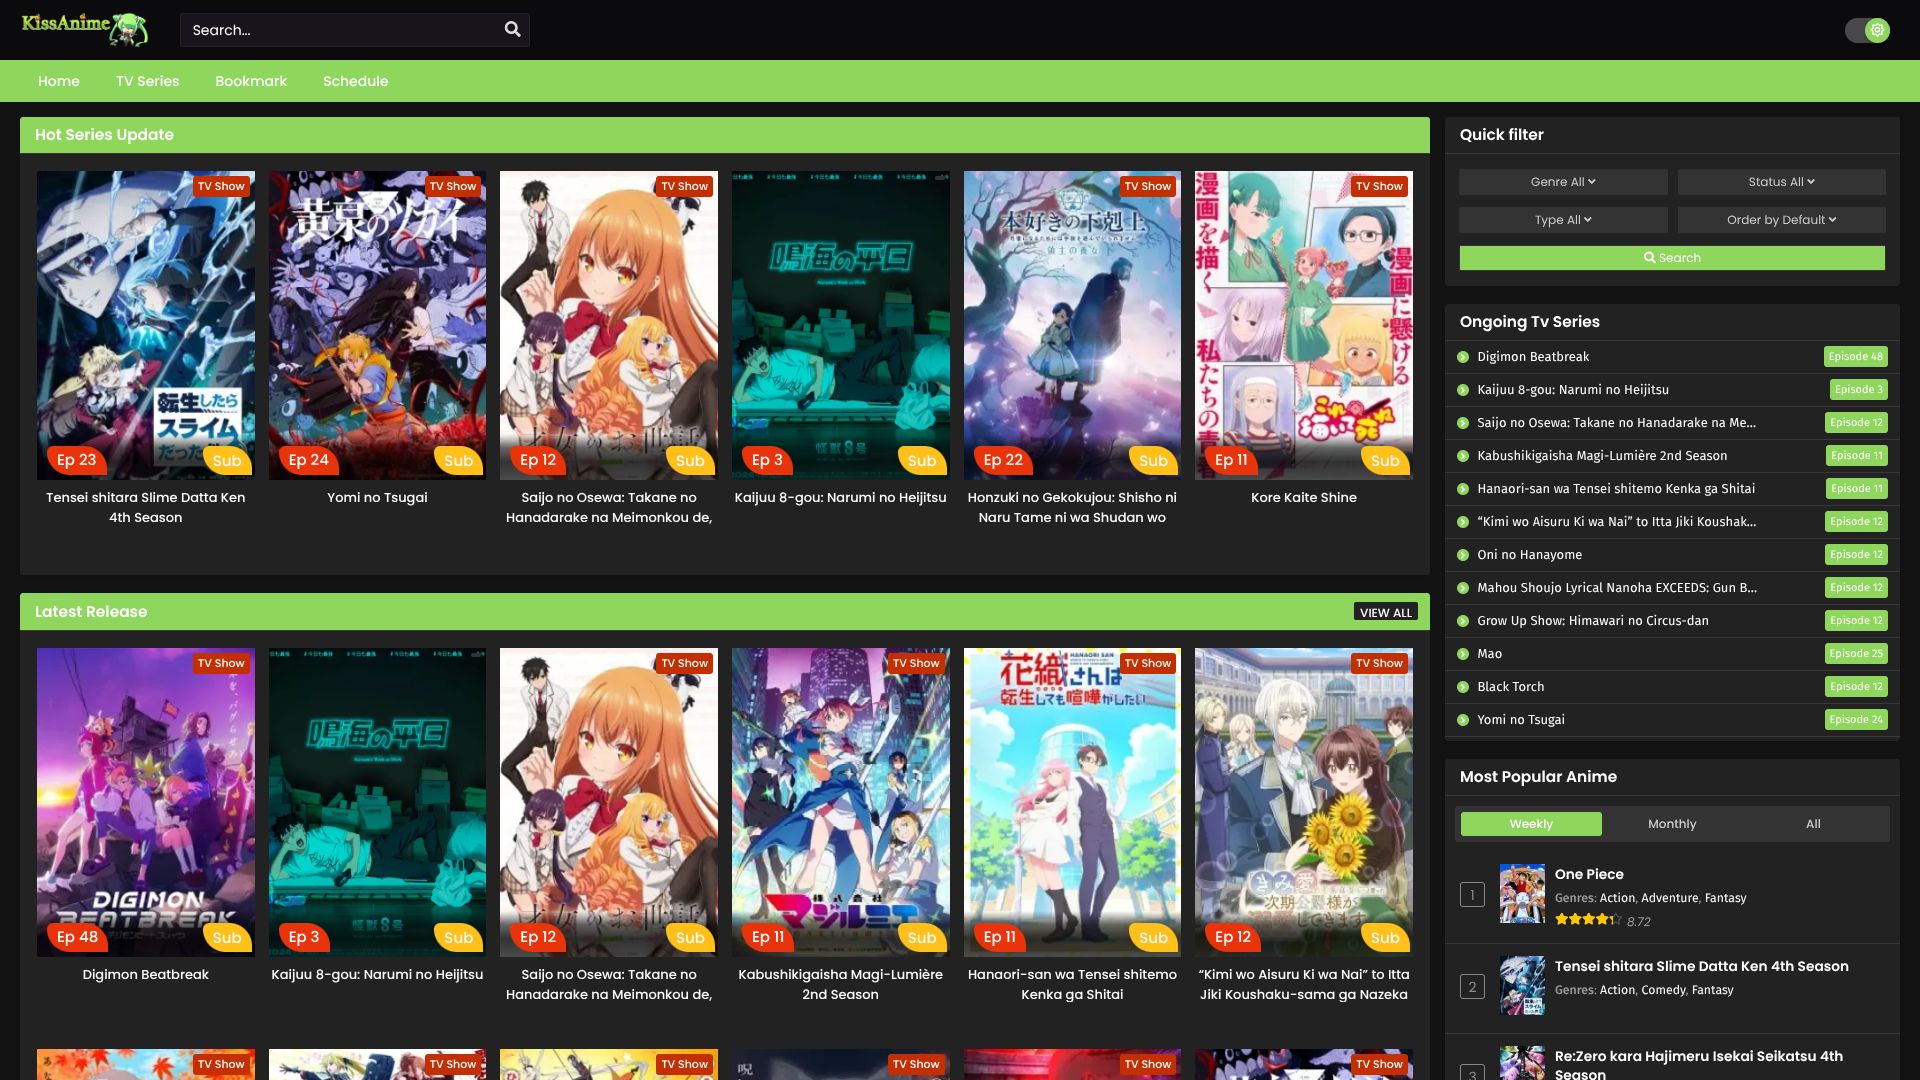Click the Episode 48 badge for Digimon Beatbreak
Viewport: 1920px width, 1080px height.
pyautogui.click(x=1856, y=357)
